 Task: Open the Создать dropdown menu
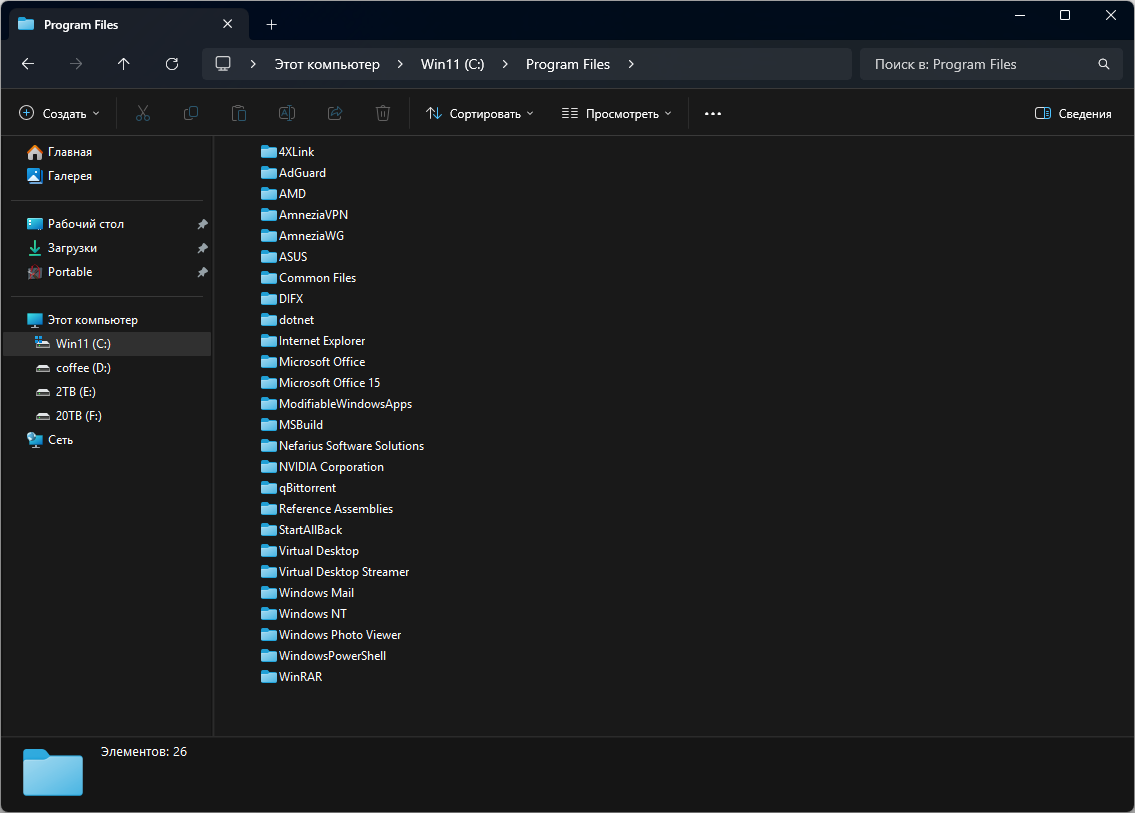click(59, 113)
